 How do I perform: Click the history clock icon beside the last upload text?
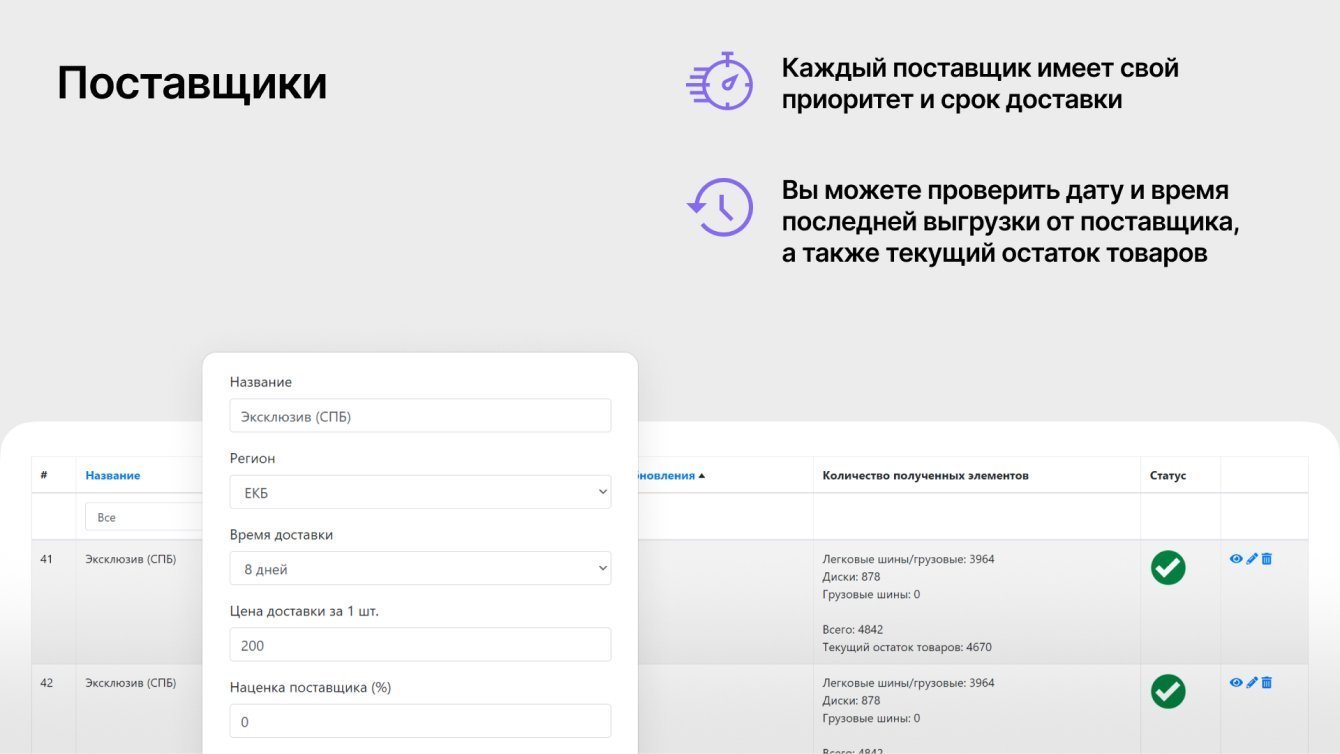point(719,207)
